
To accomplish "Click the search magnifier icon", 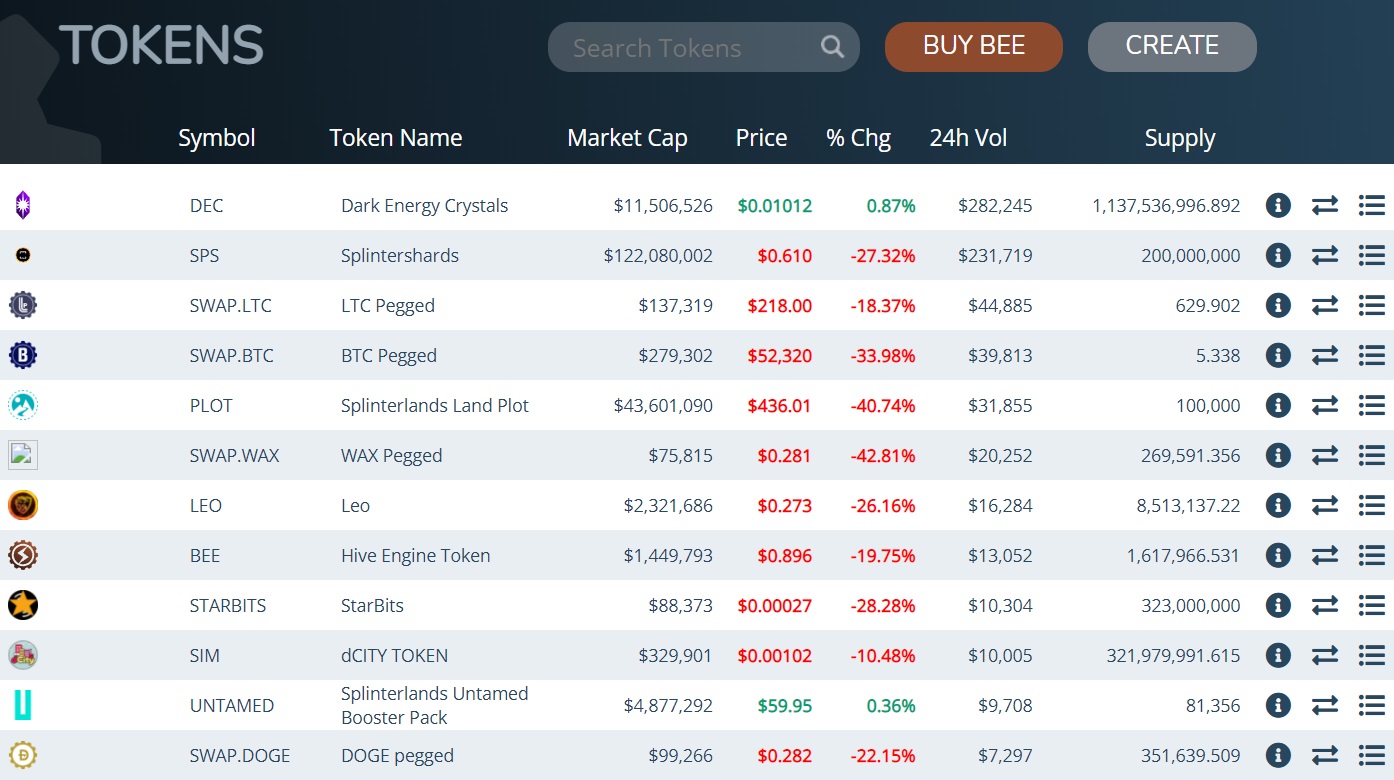I will [832, 47].
